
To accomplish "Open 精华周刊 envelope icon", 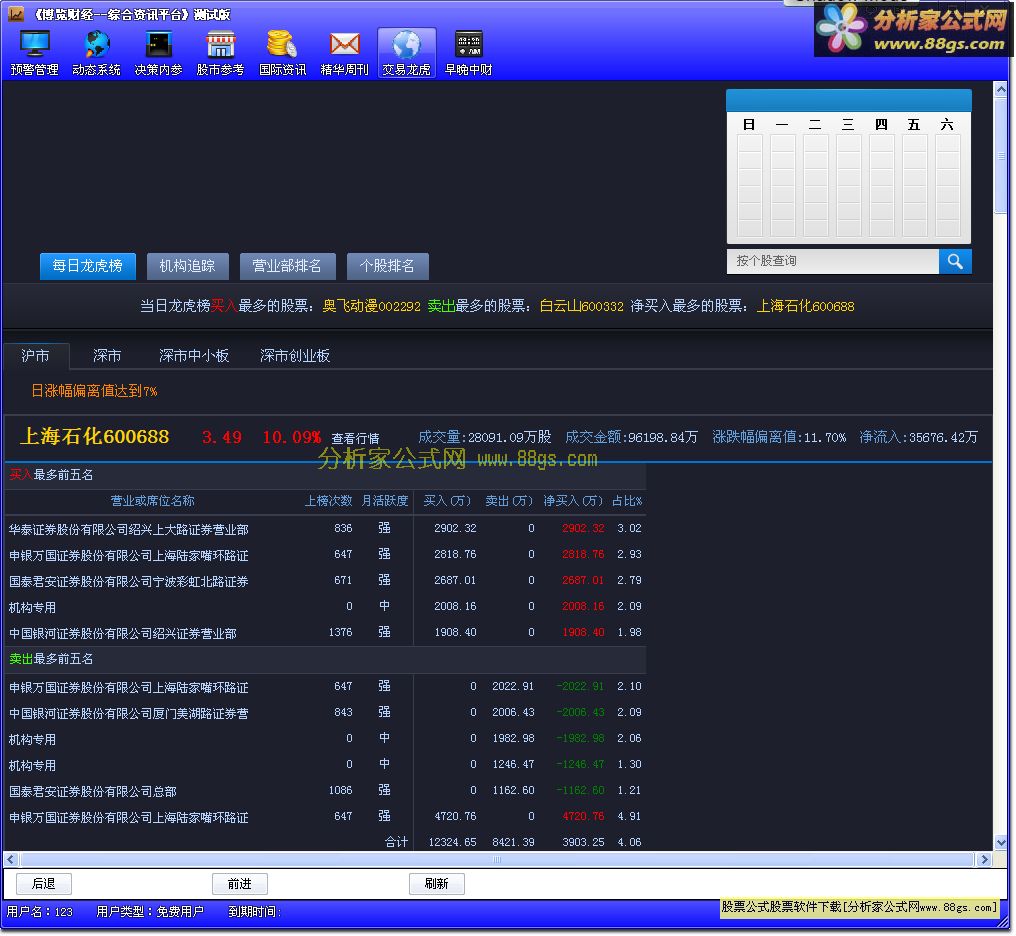I will pos(344,53).
